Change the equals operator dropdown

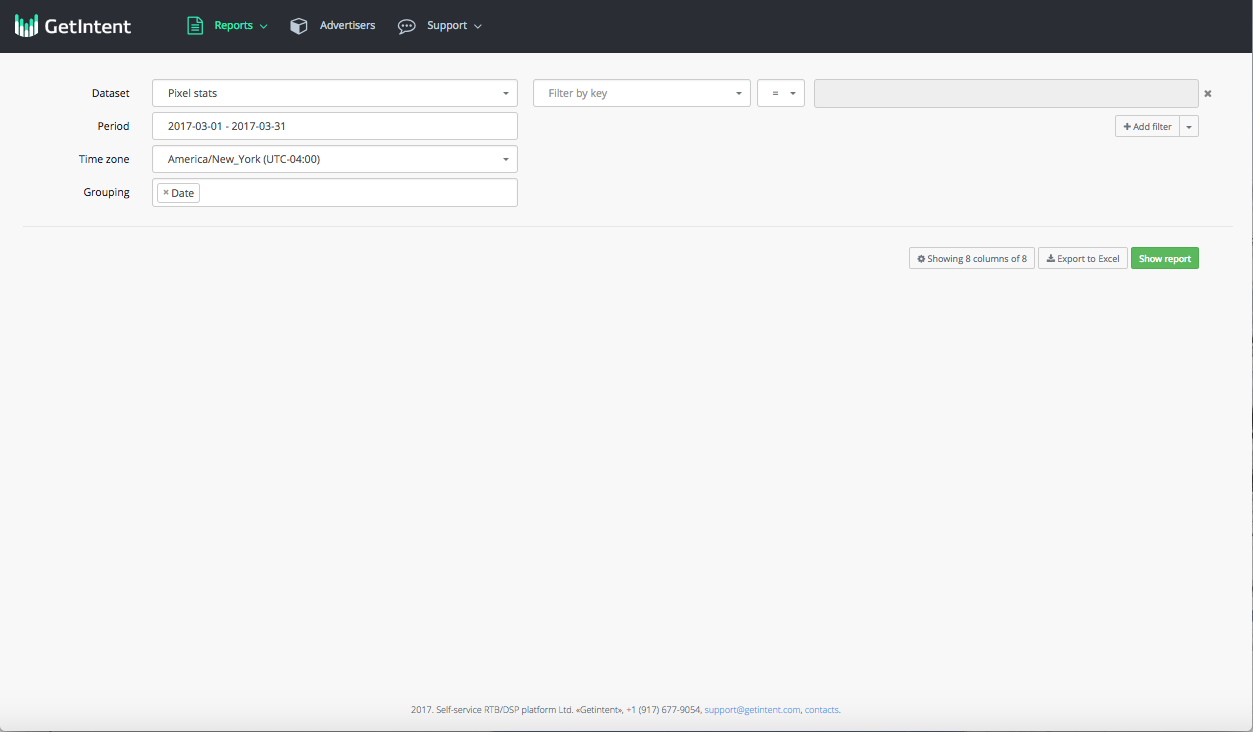780,93
